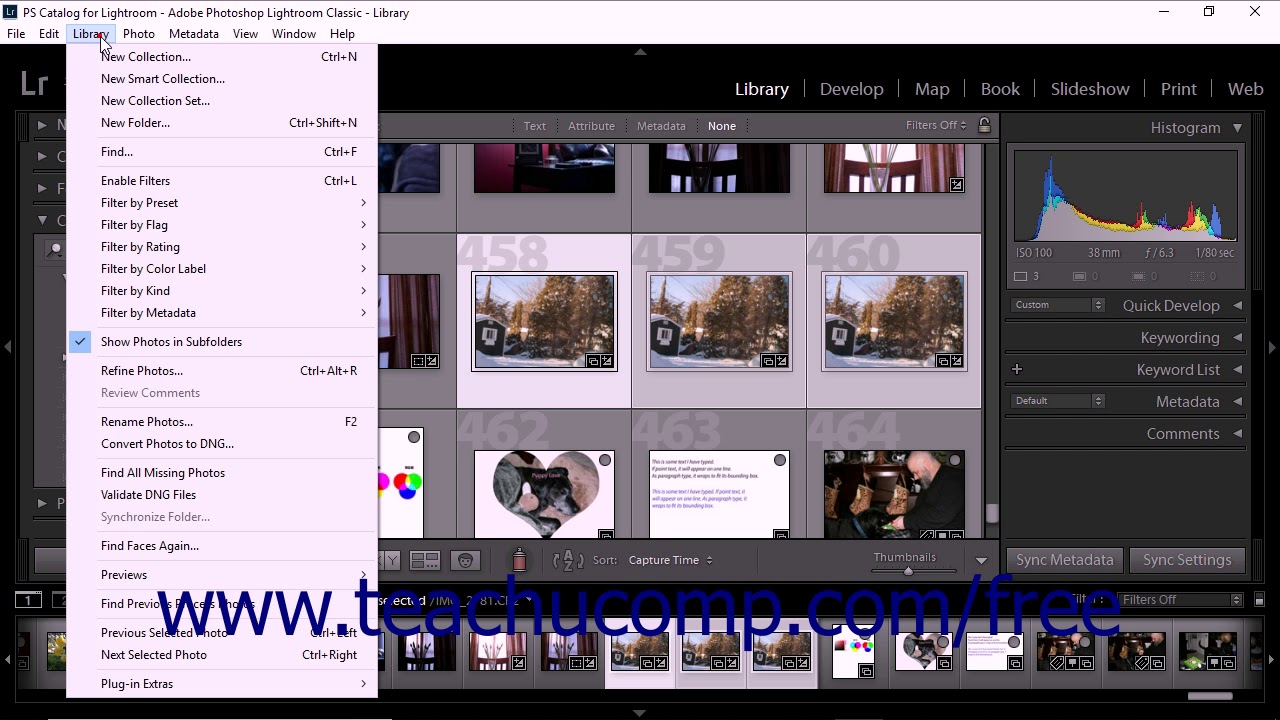The height and width of the screenshot is (720, 1280).
Task: Switch to Develop module
Action: coord(851,89)
